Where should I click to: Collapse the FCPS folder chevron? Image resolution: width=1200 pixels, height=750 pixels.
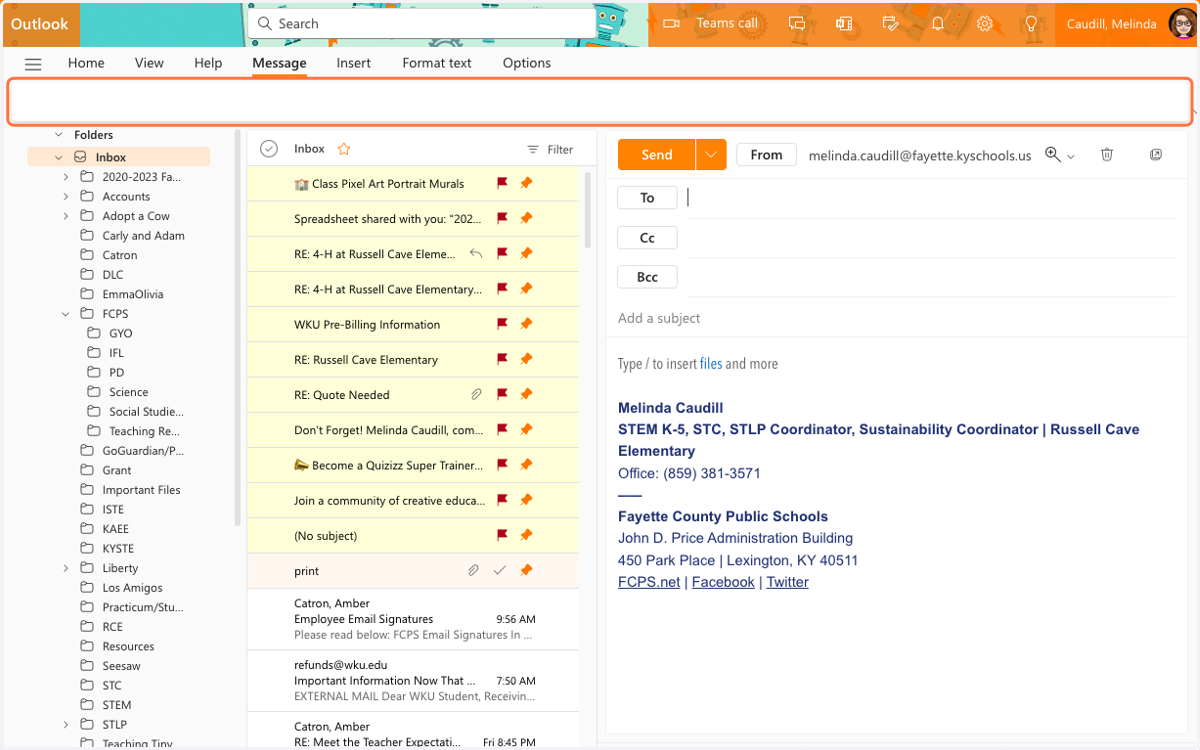pos(66,314)
